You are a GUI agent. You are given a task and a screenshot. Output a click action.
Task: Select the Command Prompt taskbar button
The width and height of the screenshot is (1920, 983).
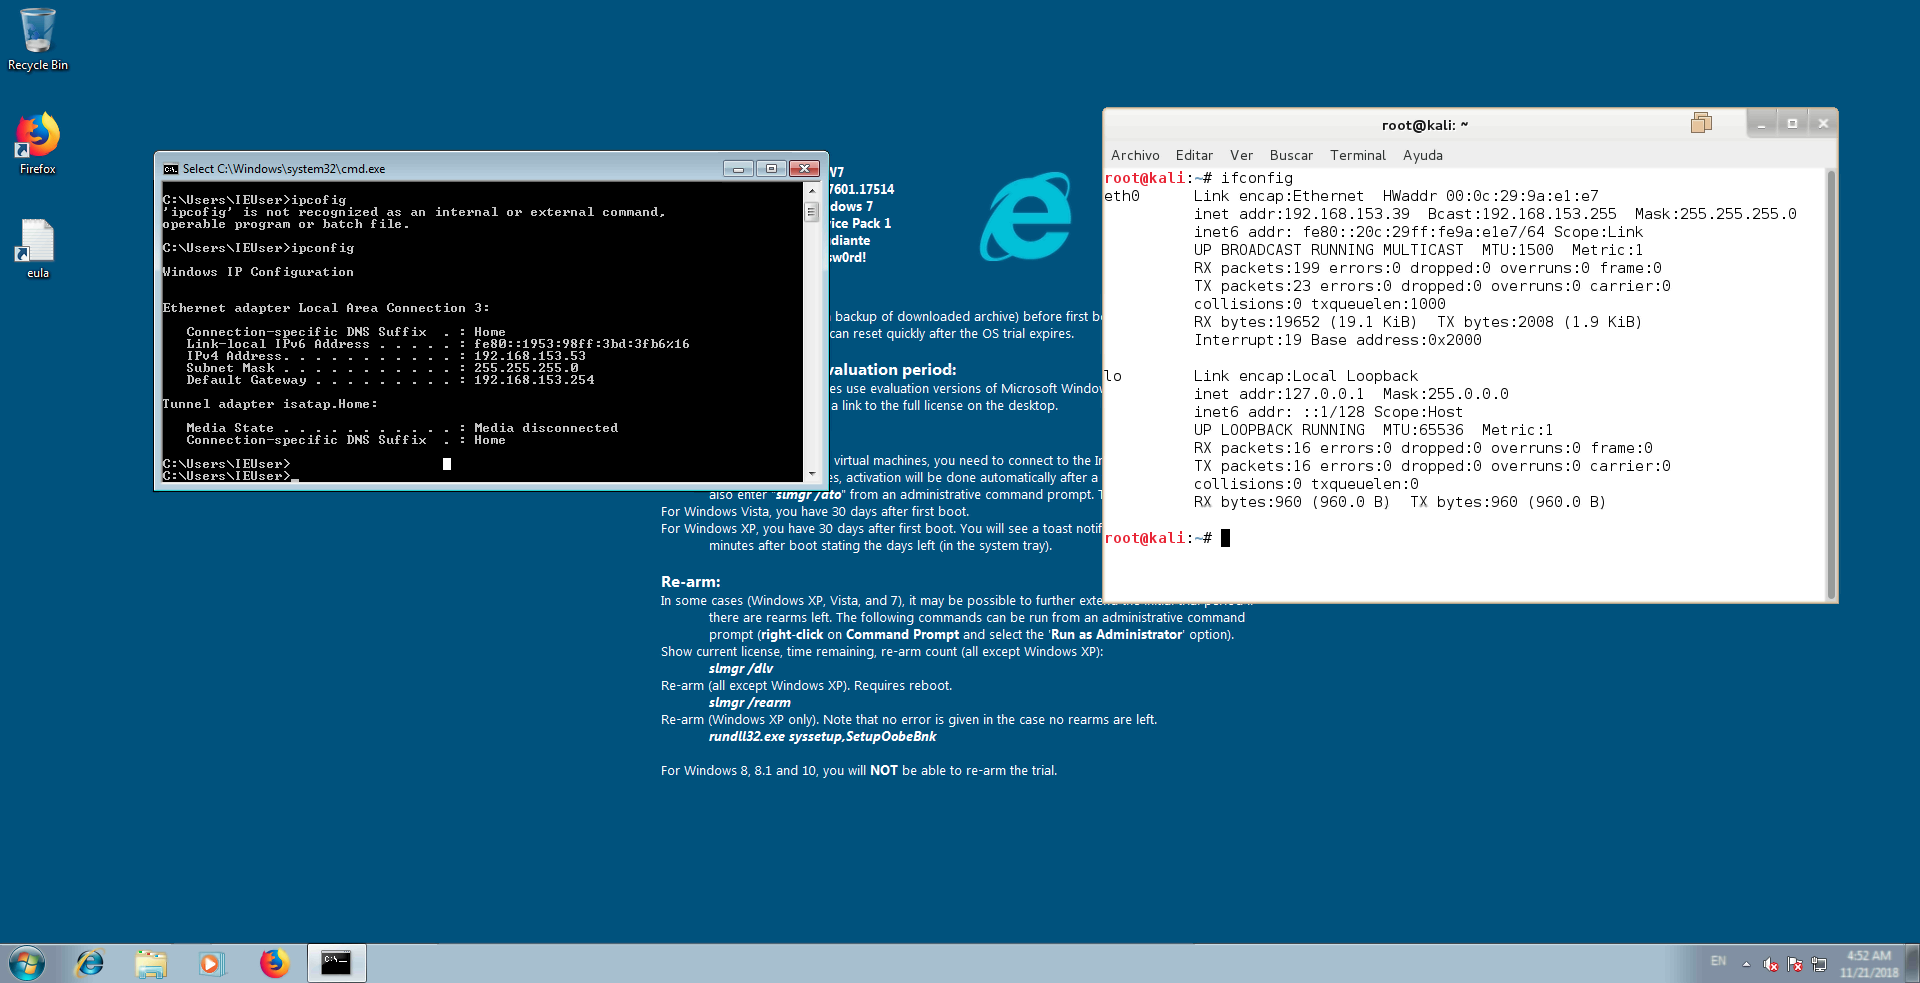pos(336,963)
